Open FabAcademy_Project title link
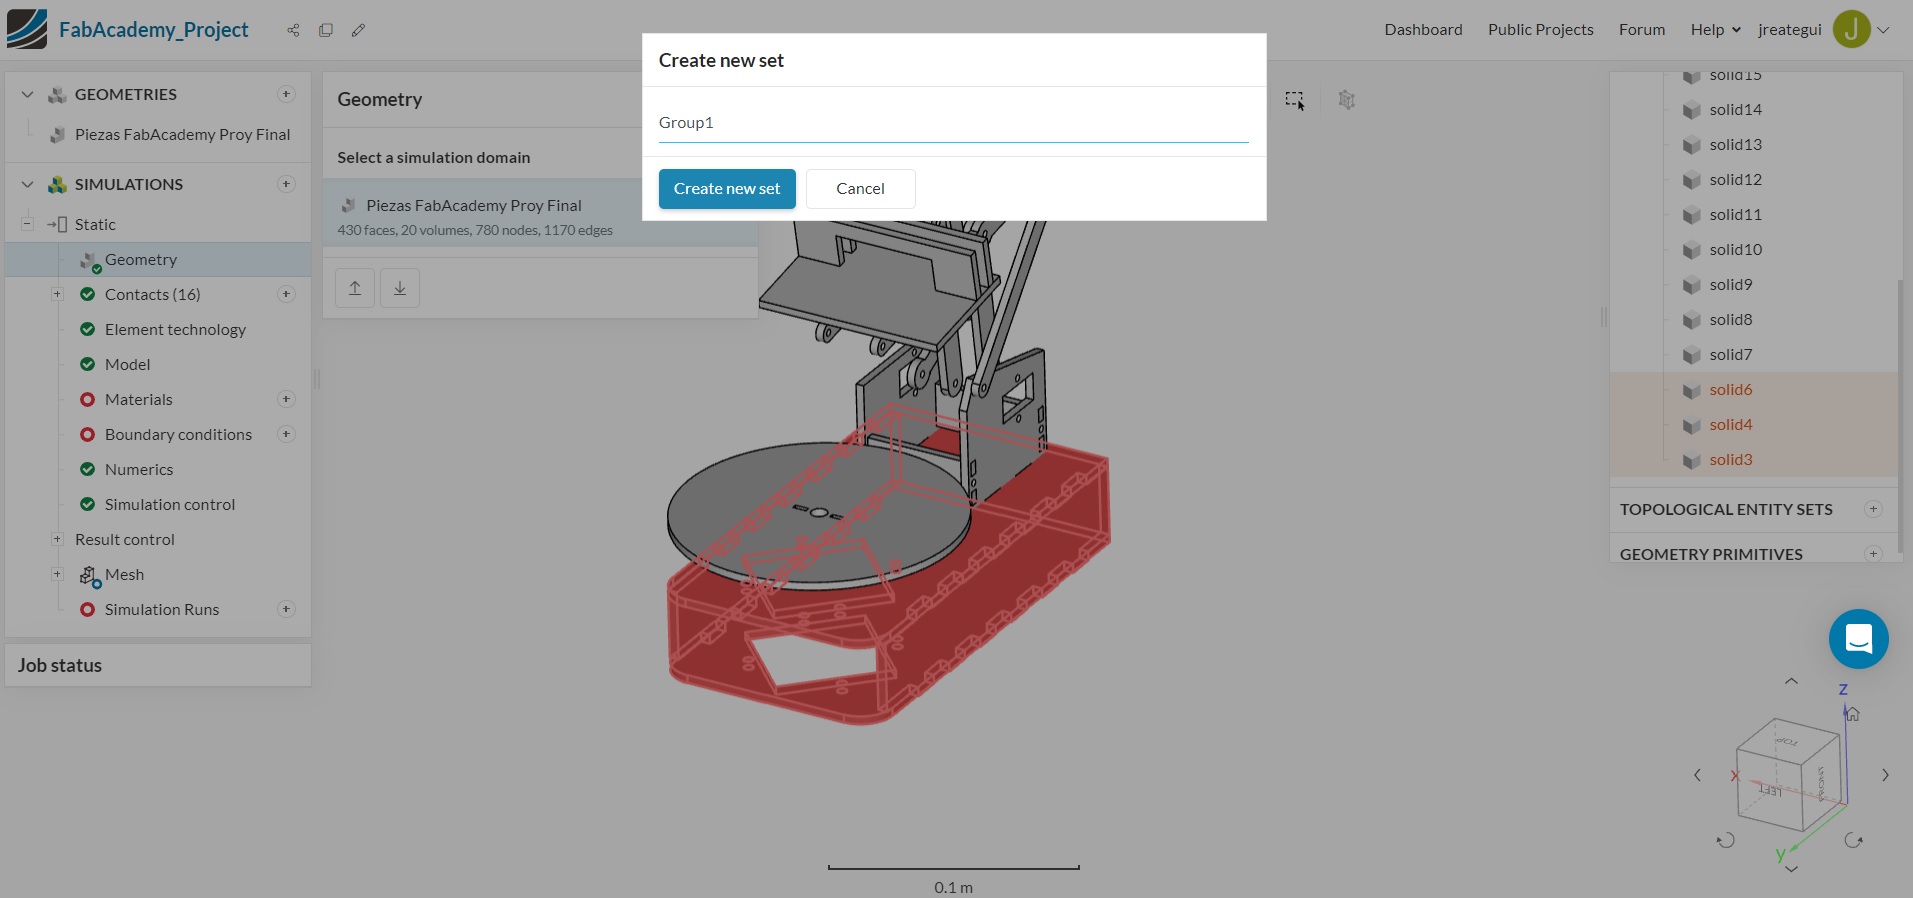The image size is (1913, 898). pyautogui.click(x=153, y=30)
